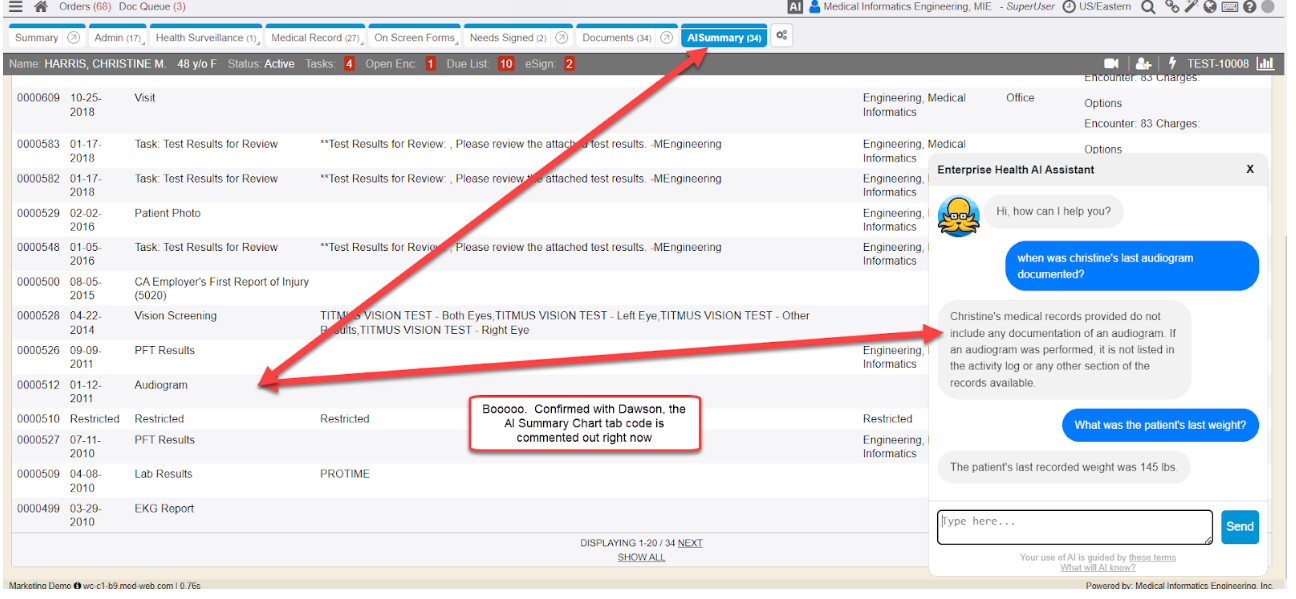Viewport: 1296px width, 599px height.
Task: Go to the home page icon
Action: pyautogui.click(x=41, y=7)
